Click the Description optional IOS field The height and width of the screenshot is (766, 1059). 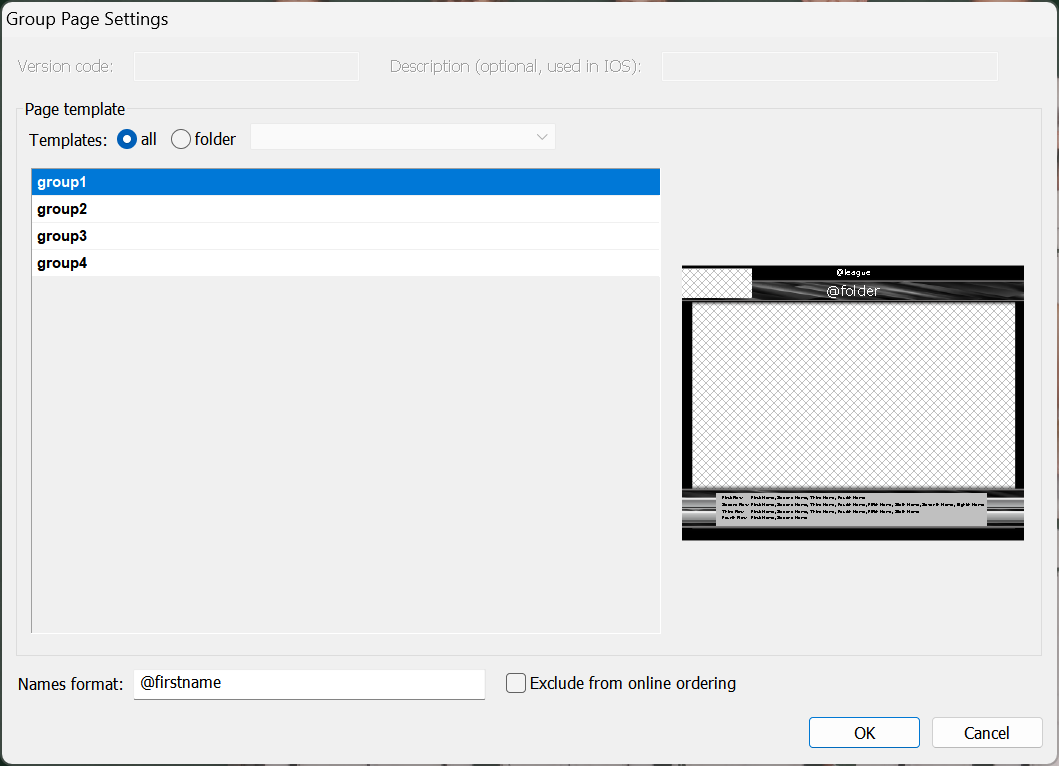829,66
